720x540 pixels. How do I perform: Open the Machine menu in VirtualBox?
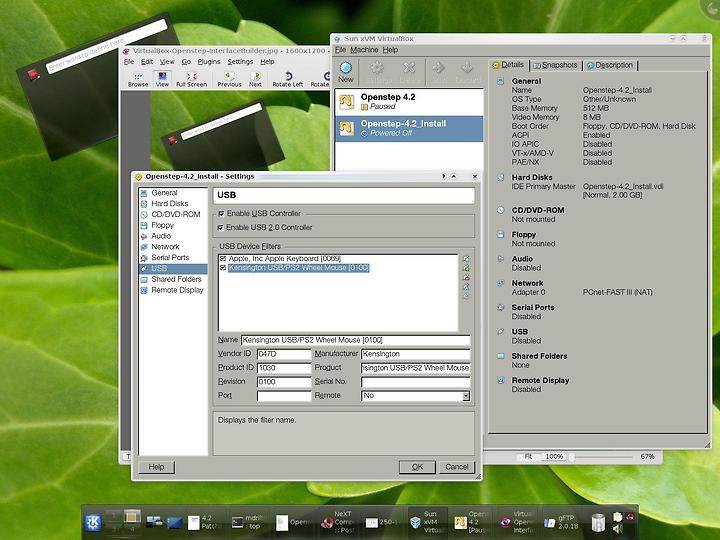tap(364, 49)
